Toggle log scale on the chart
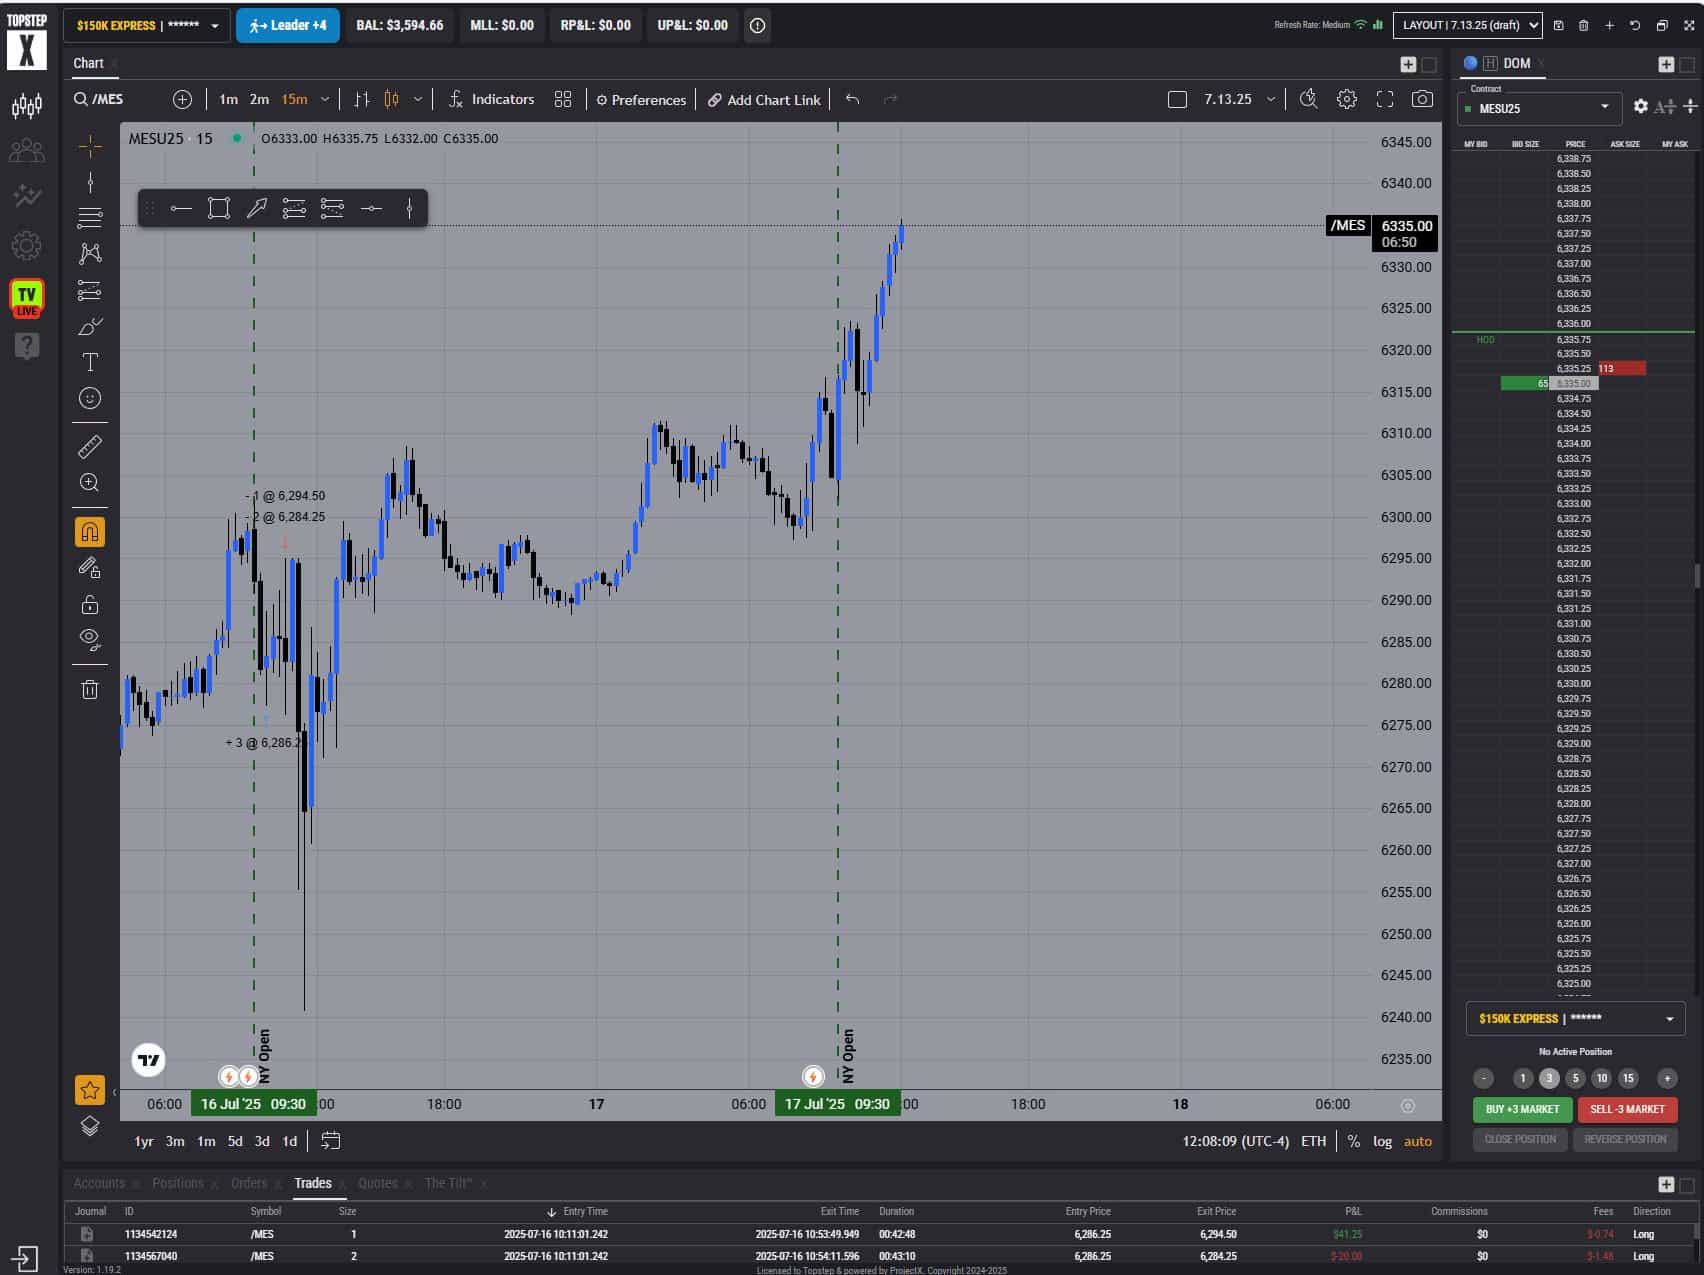The image size is (1704, 1275). click(1382, 1141)
